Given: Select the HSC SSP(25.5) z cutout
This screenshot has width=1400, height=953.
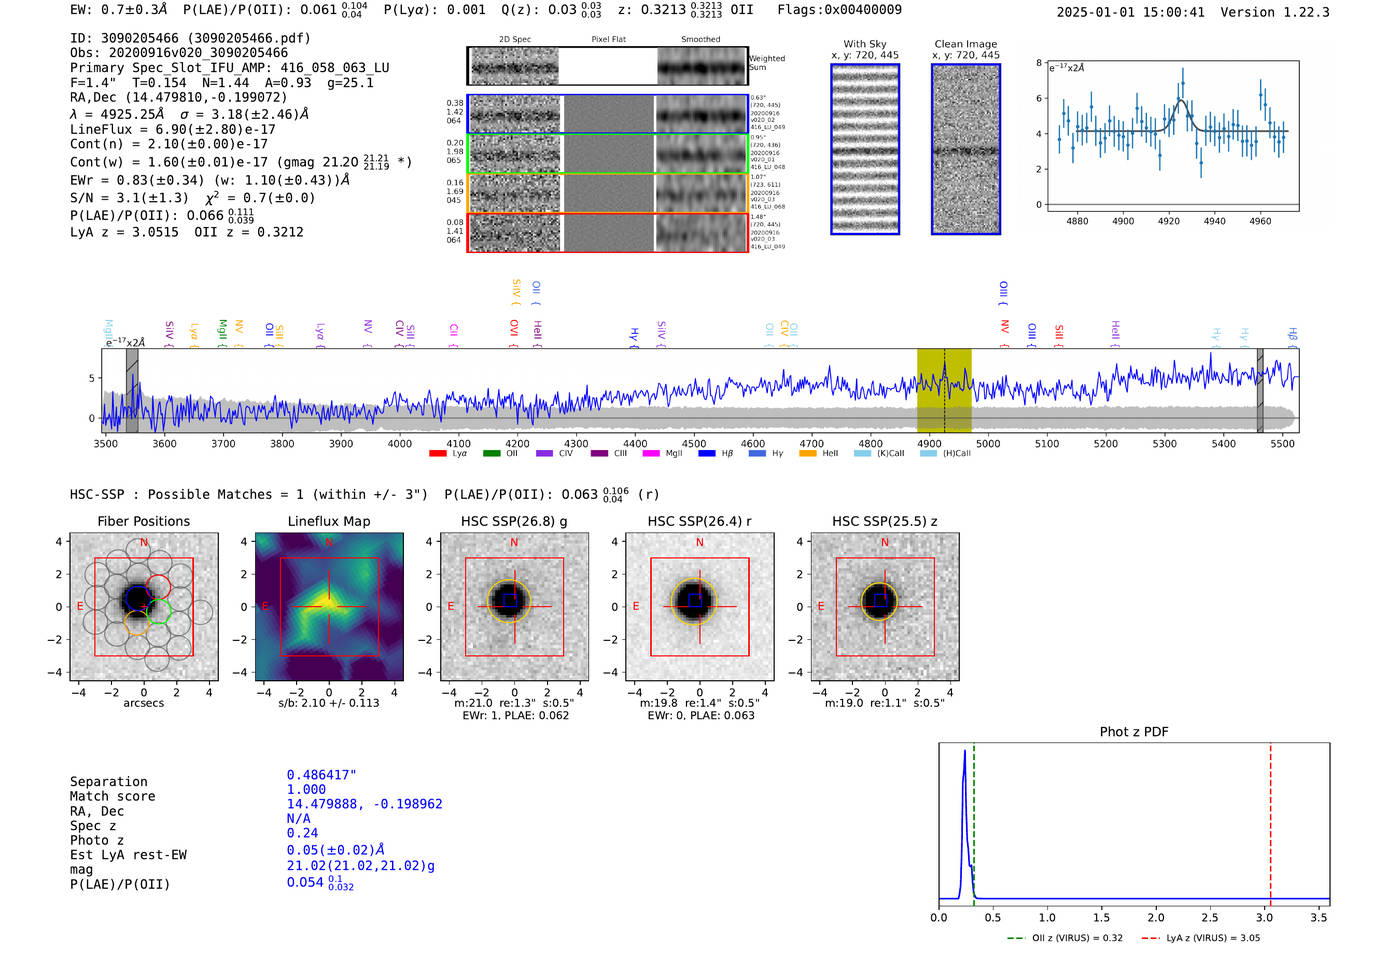Looking at the screenshot, I should pos(884,607).
